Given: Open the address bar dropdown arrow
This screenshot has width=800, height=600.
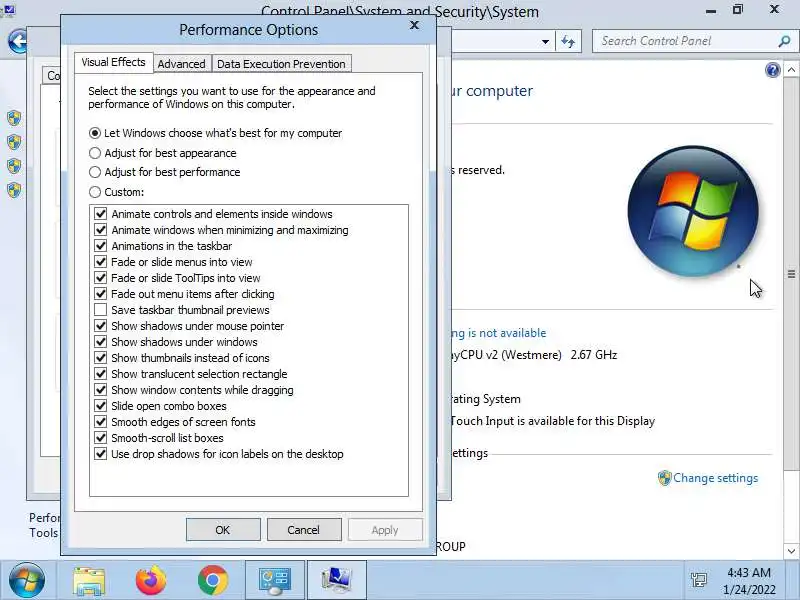Looking at the screenshot, I should click(x=545, y=41).
